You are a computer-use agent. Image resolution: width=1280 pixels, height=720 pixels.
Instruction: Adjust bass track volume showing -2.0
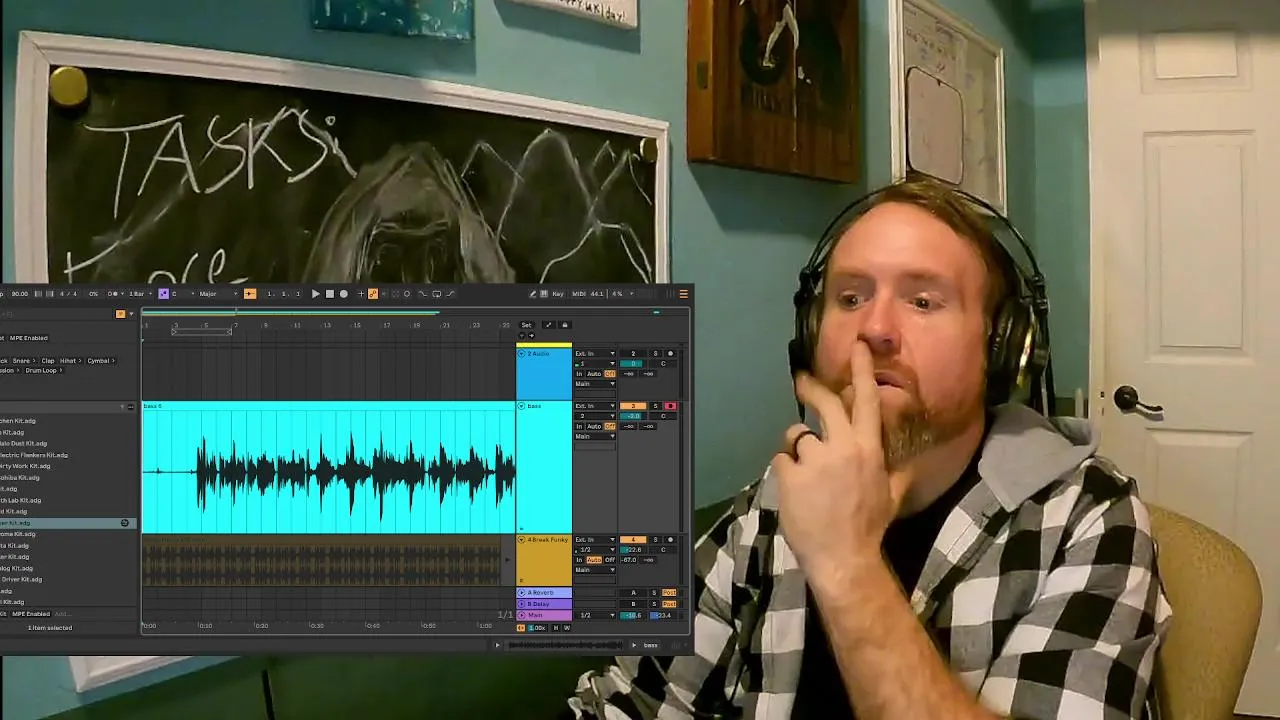(x=631, y=416)
